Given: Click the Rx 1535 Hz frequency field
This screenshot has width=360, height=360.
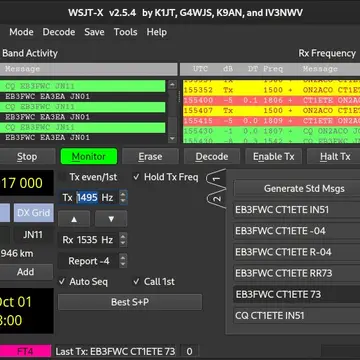Looking at the screenshot, I should [x=88, y=240].
